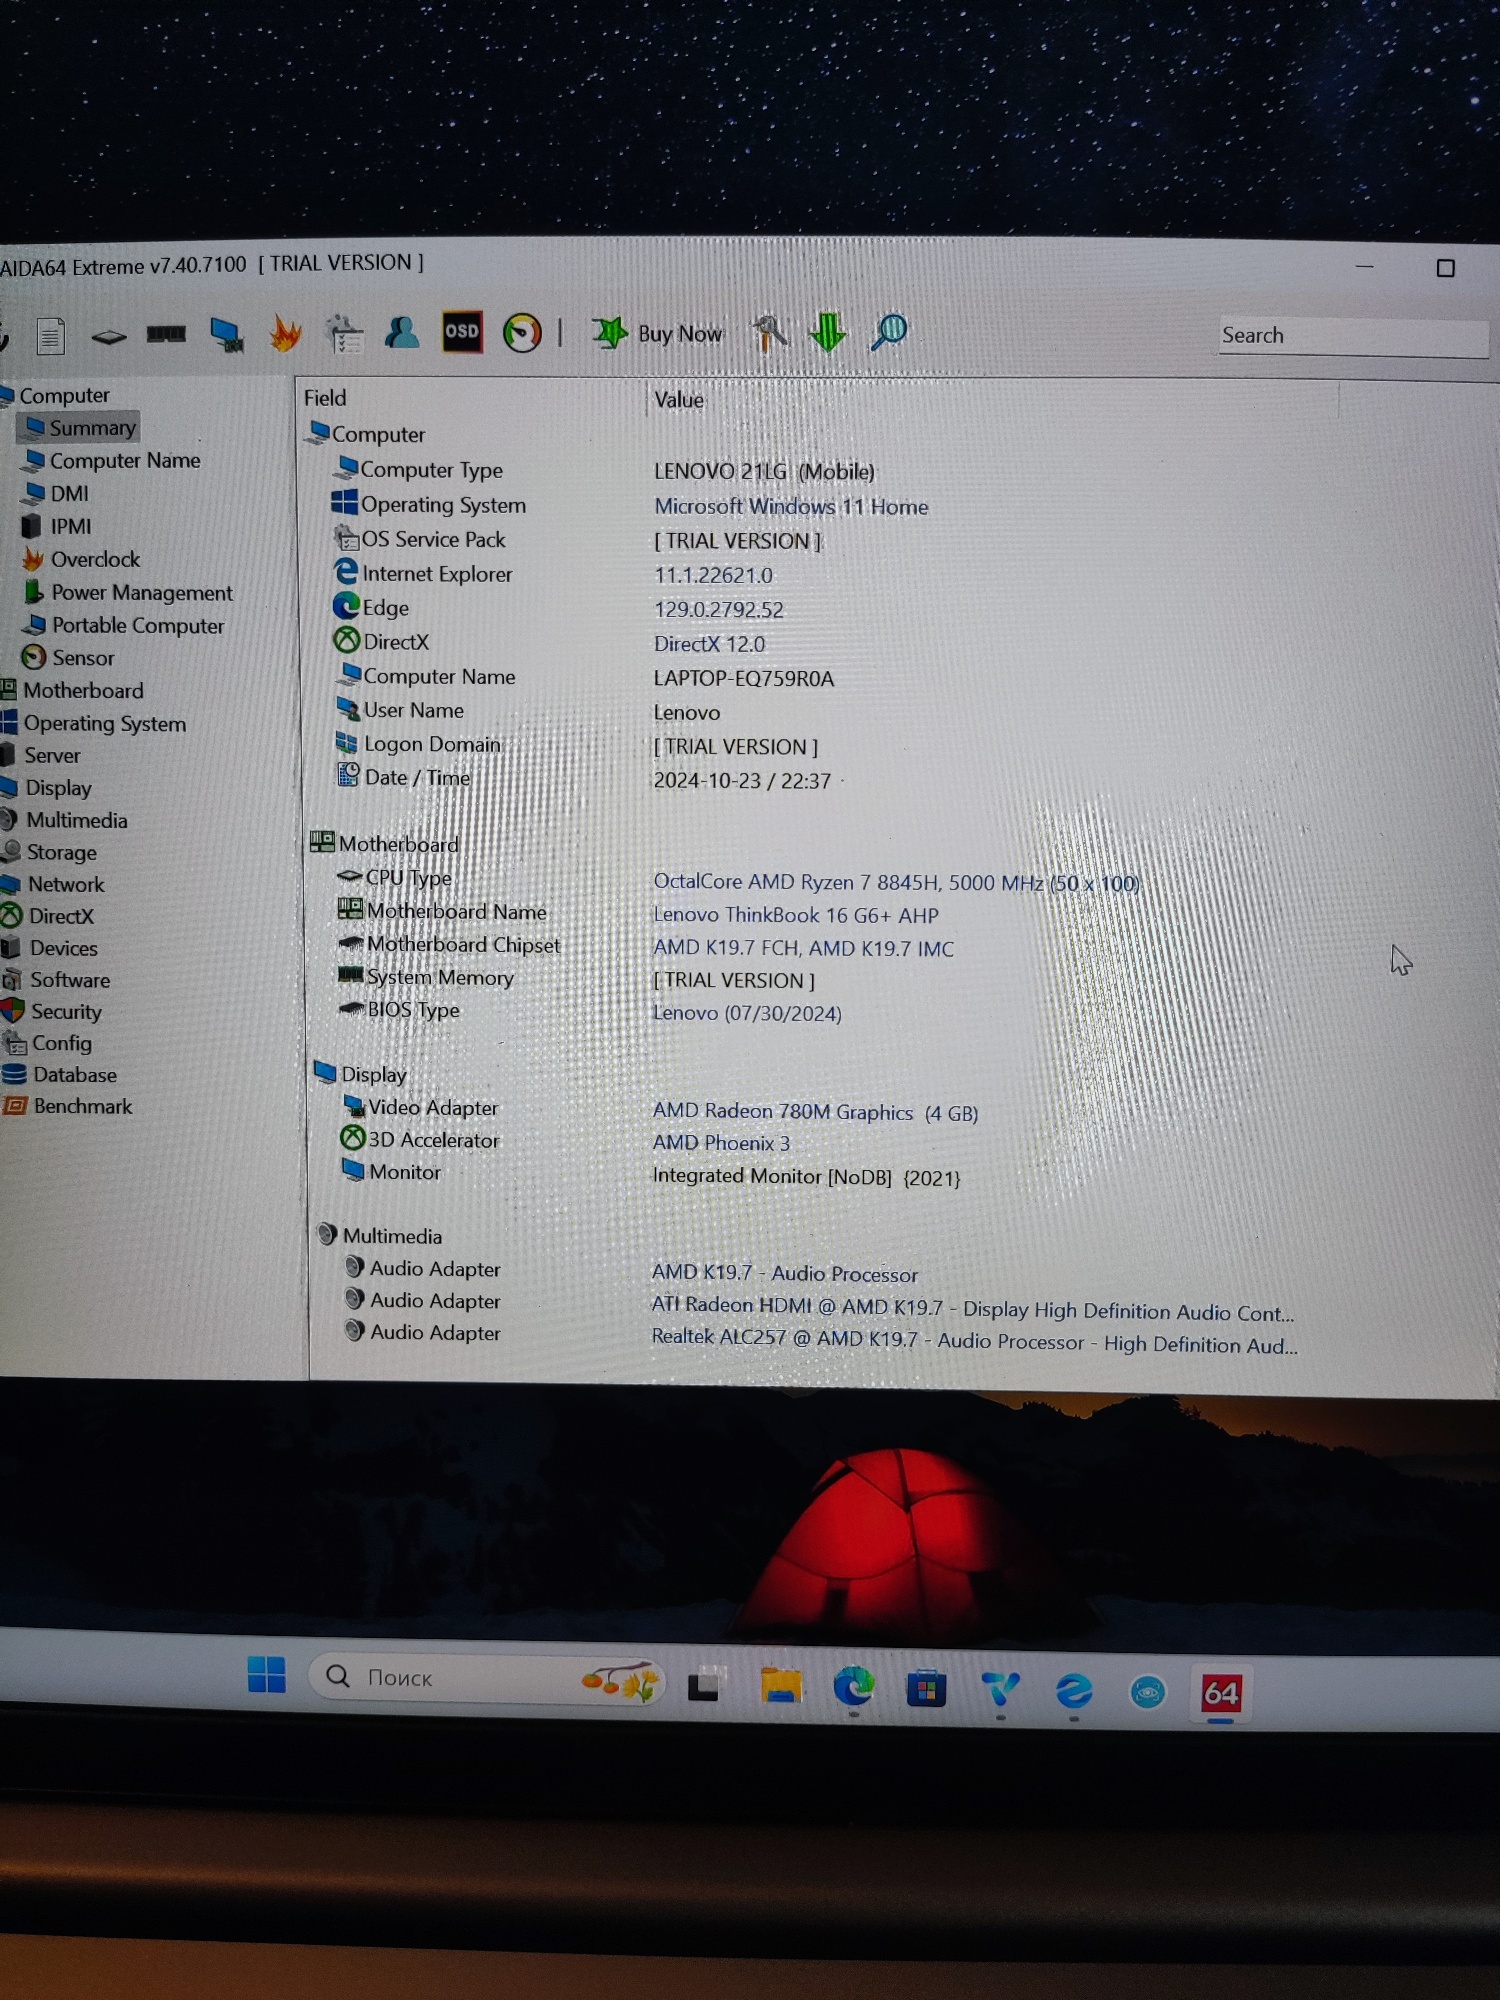Viewport: 1500px width, 2000px height.
Task: Select the 2024-10-23 / 22:37 date value
Action: point(742,781)
